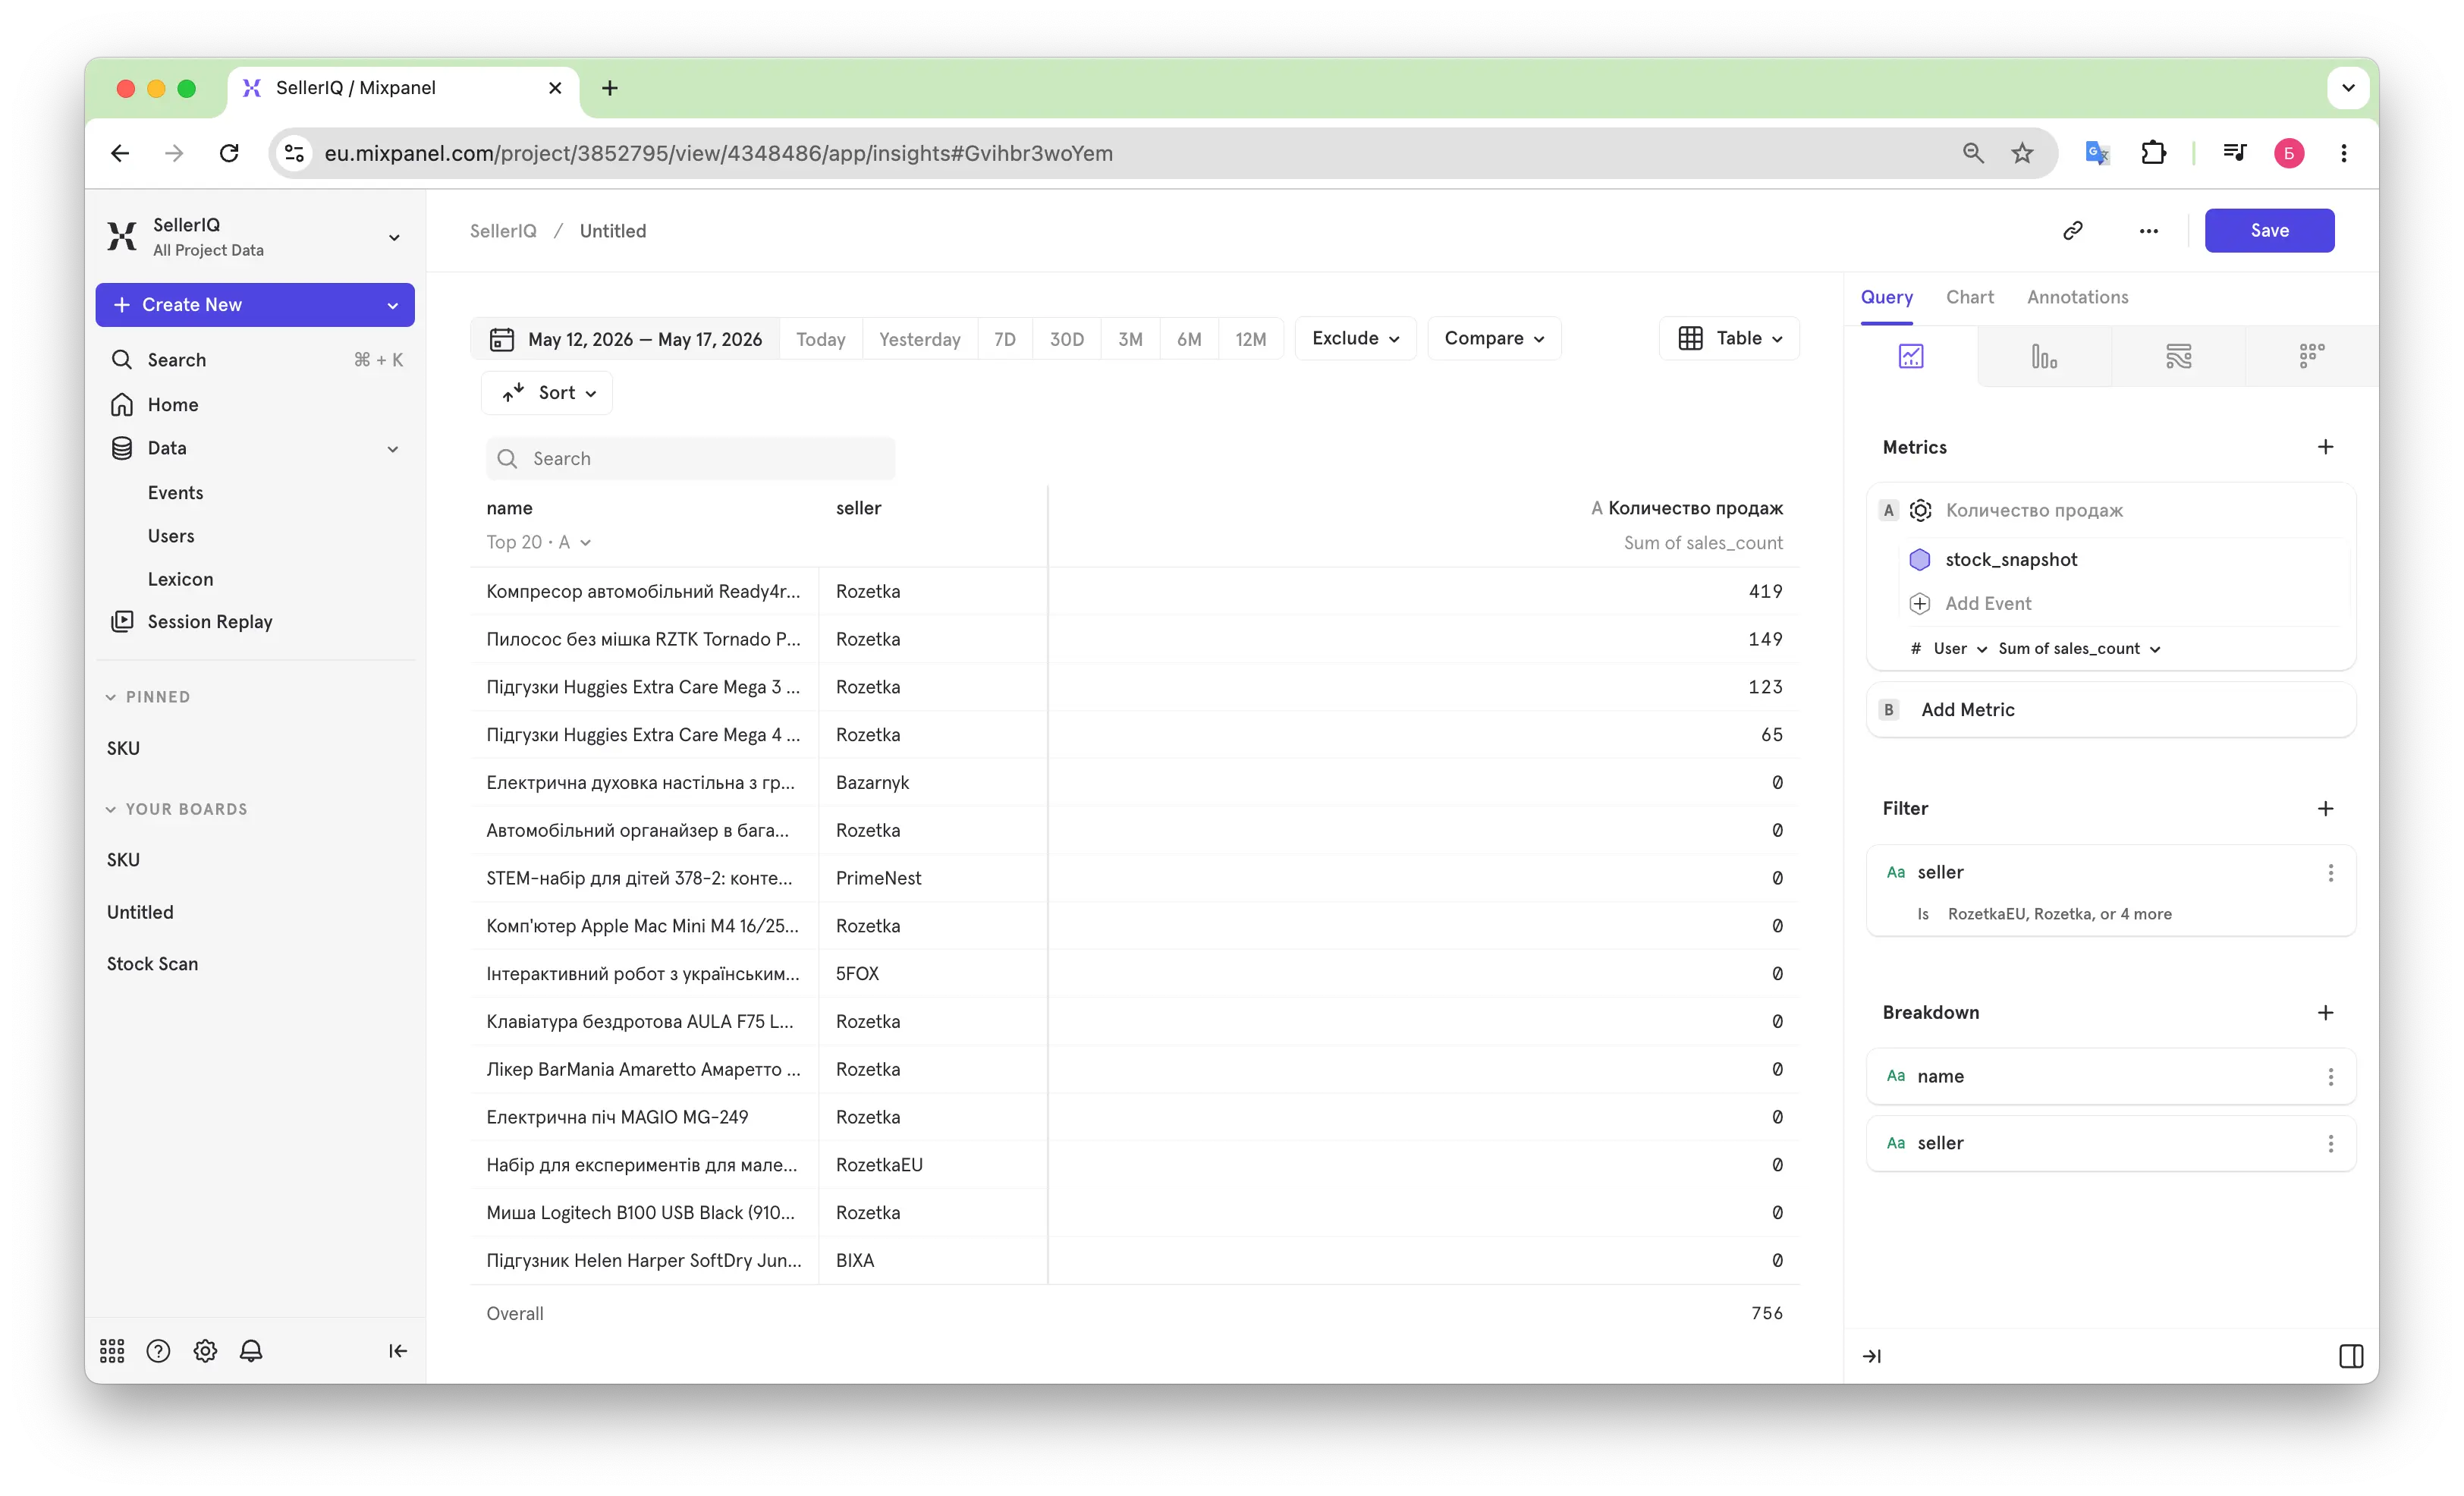Select the 12M date range preset

click(1250, 339)
